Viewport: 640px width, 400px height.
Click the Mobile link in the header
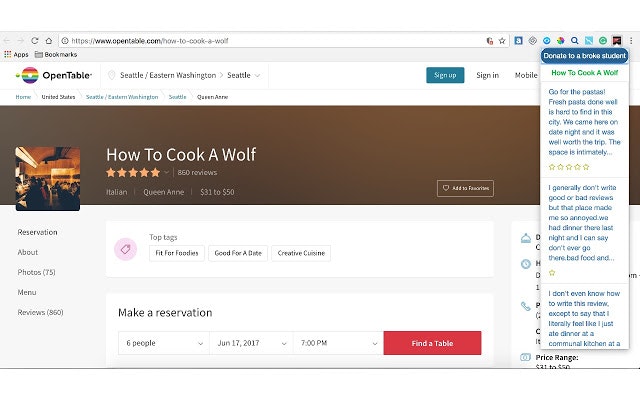pyautogui.click(x=526, y=75)
